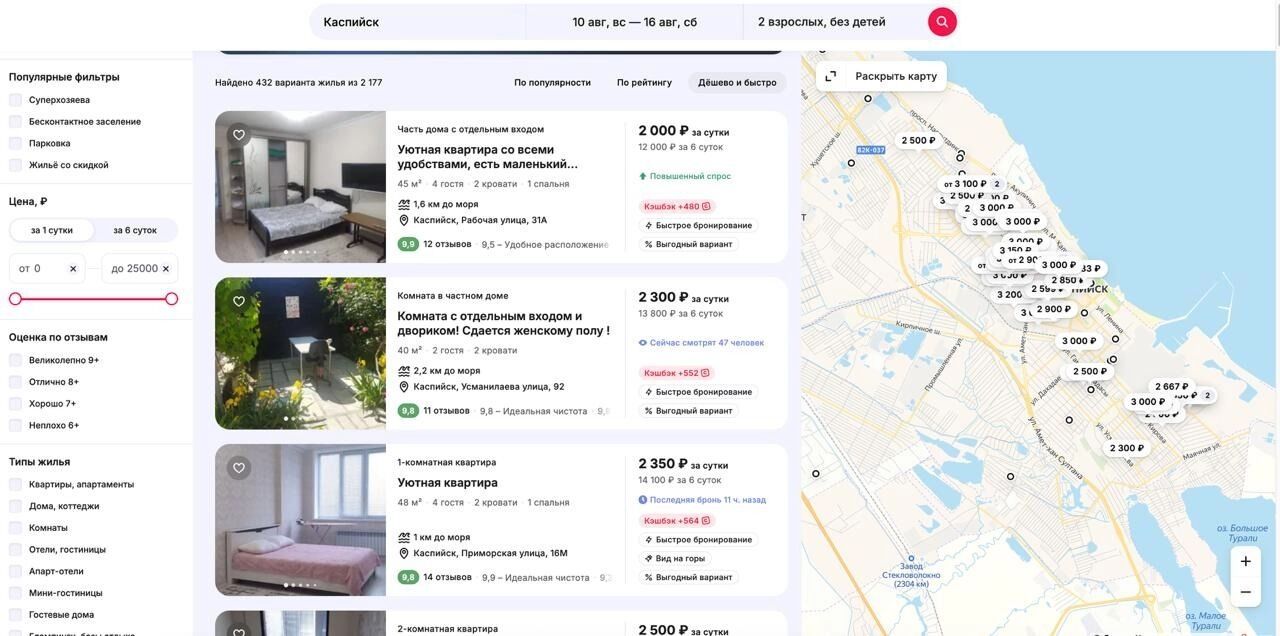The height and width of the screenshot is (636, 1280).
Task: Zoom out on the map
Action: point(1245,592)
